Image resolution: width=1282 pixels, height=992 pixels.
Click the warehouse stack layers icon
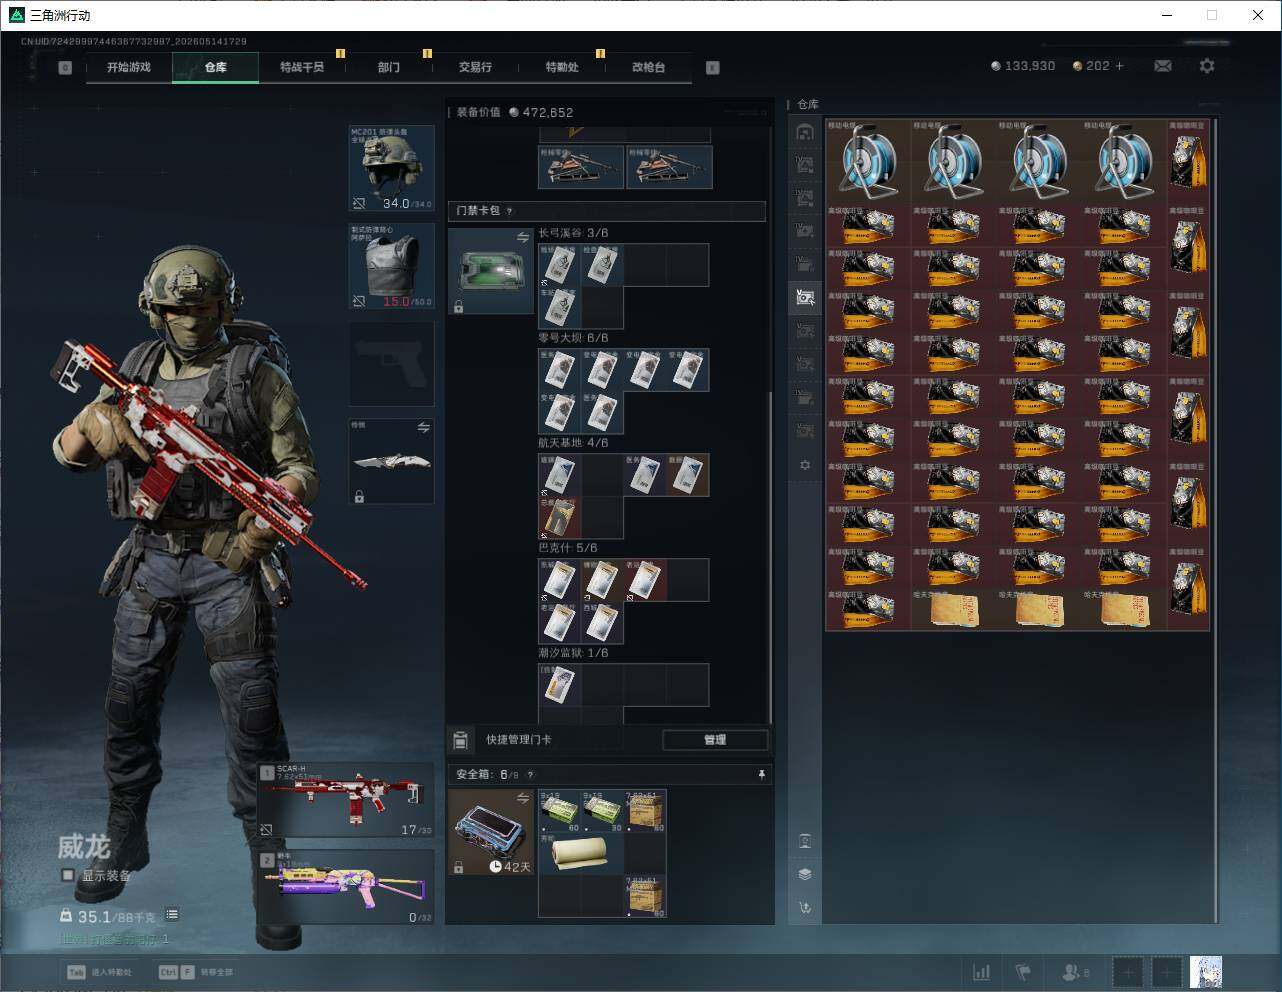[x=805, y=874]
